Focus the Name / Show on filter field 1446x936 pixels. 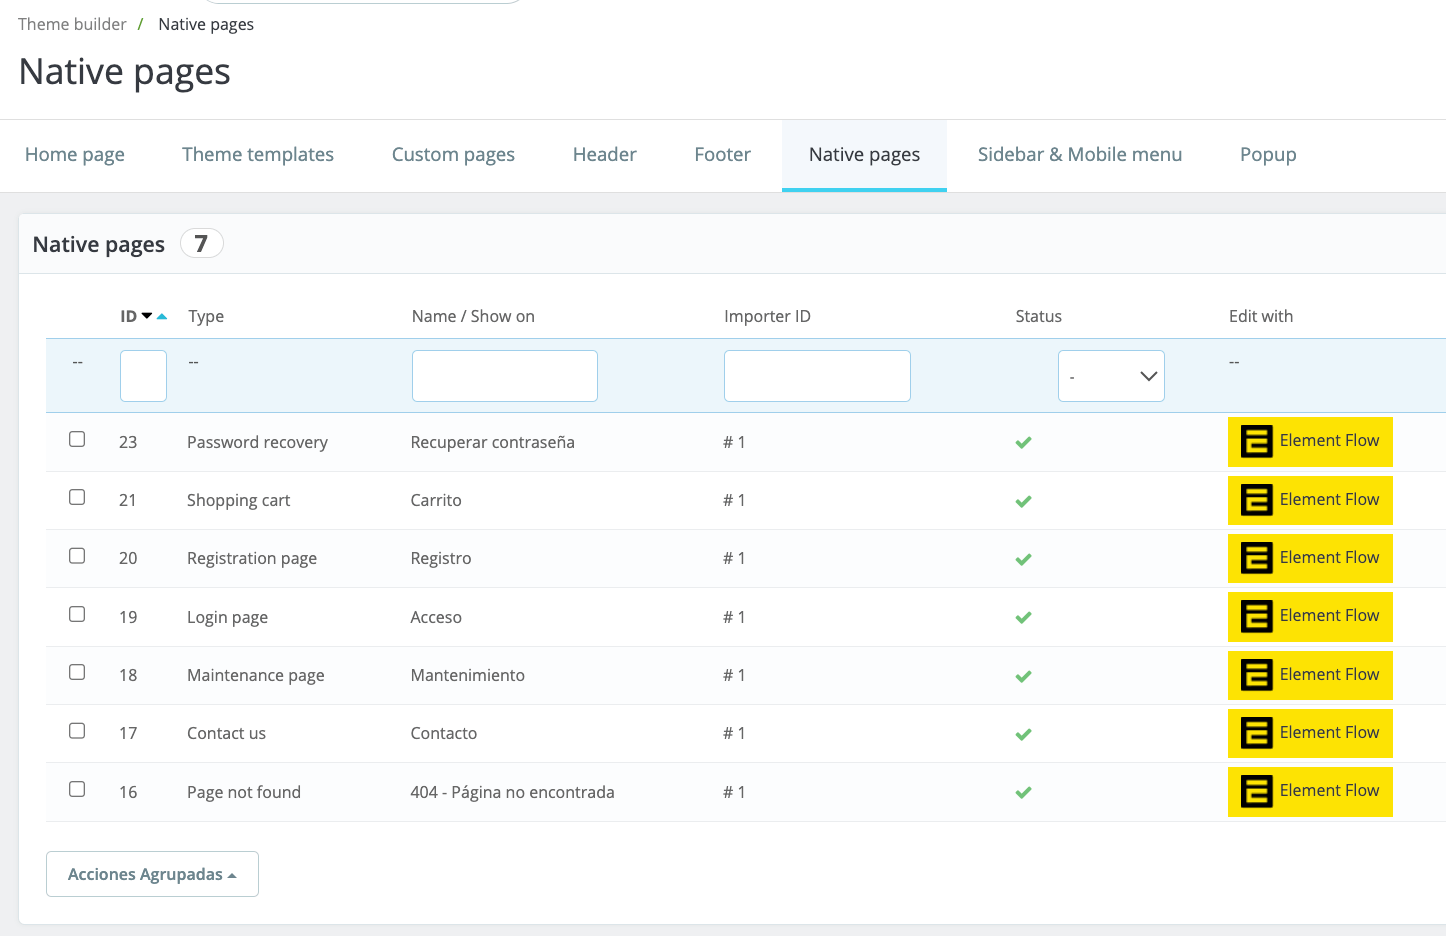(505, 376)
